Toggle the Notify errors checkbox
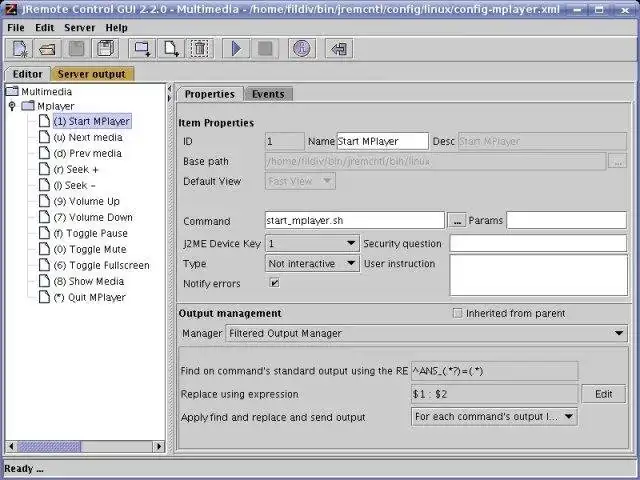 274,282
